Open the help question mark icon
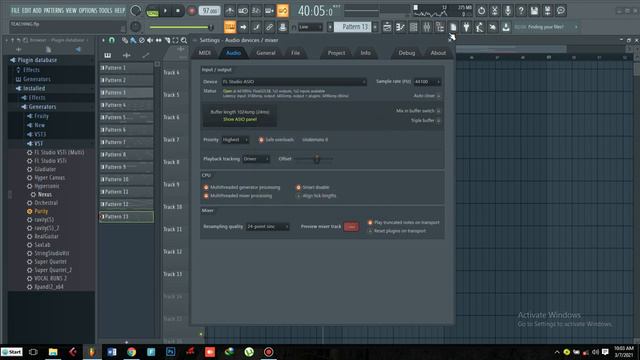Viewport: 640px width, 360px height. (x=521, y=11)
